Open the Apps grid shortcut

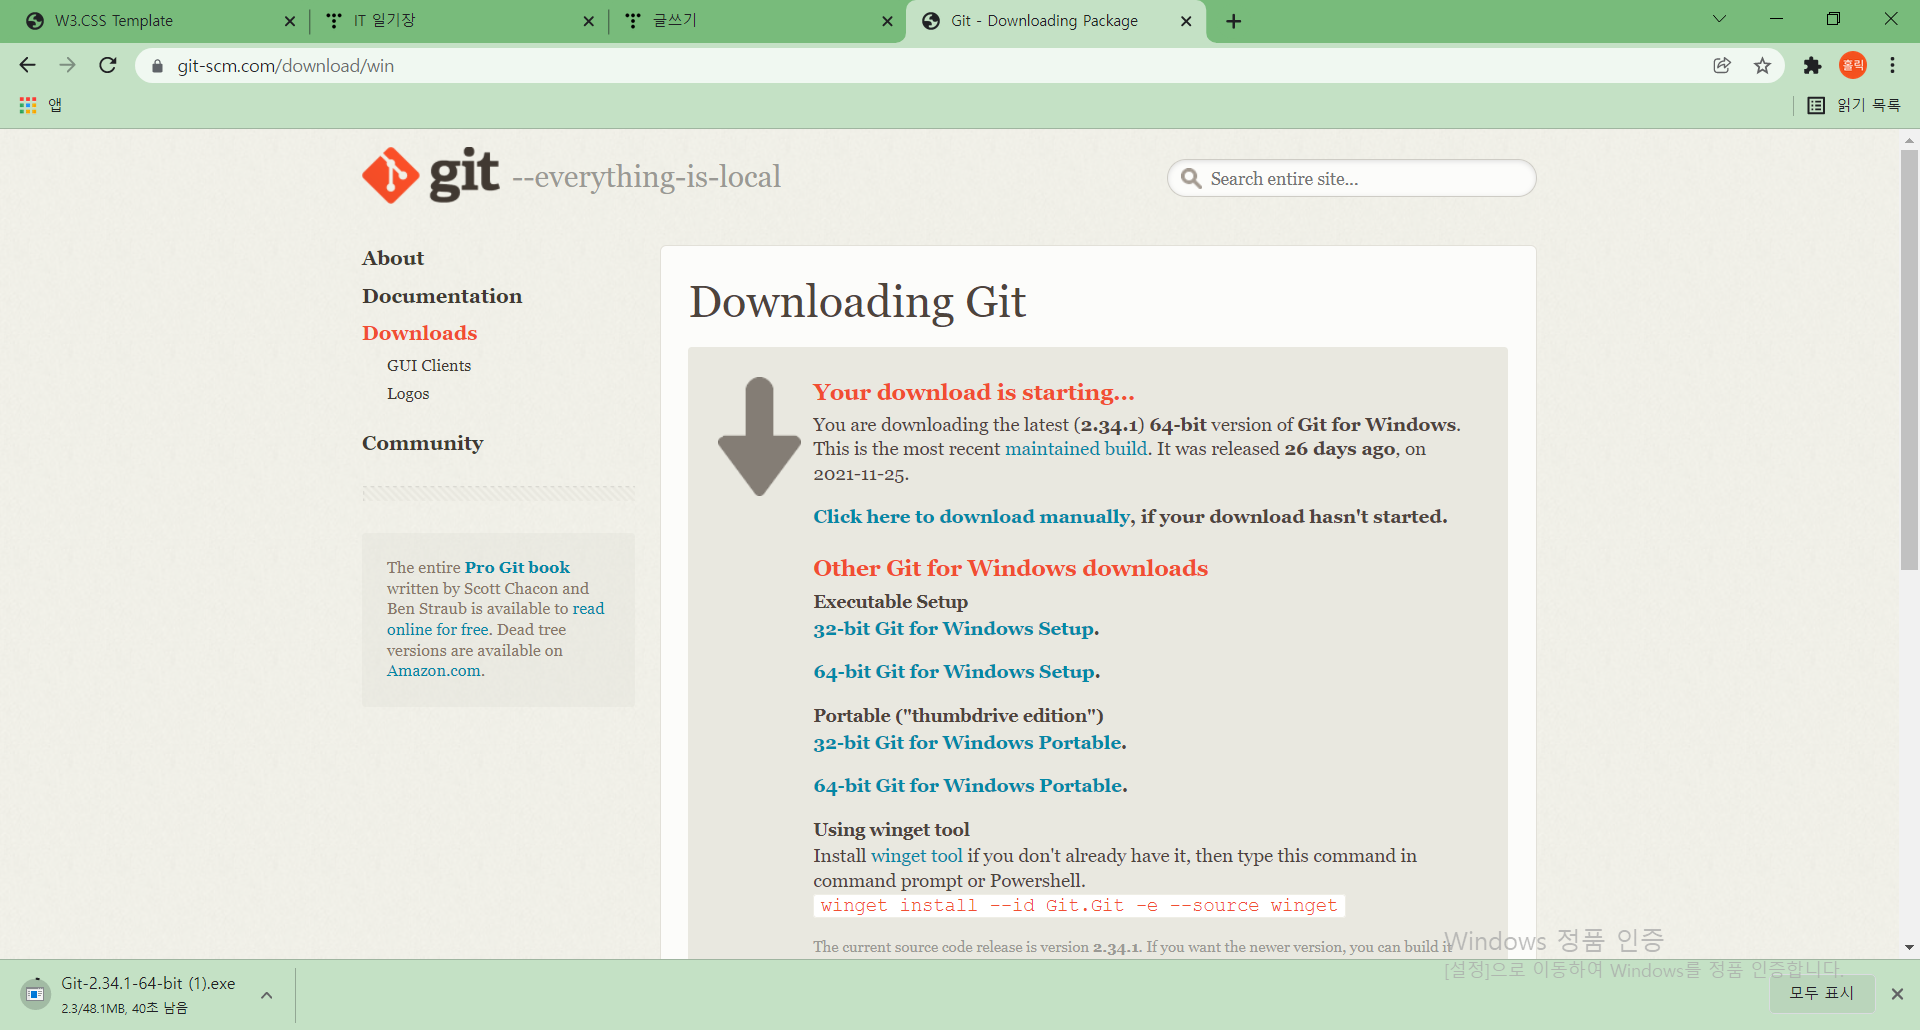[x=28, y=105]
